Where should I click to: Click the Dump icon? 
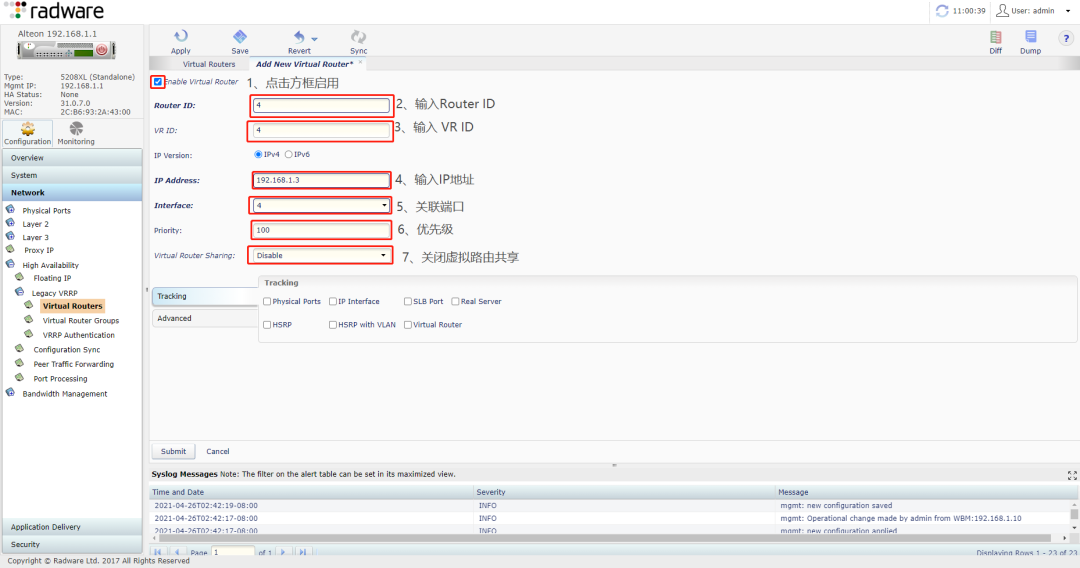(1030, 38)
